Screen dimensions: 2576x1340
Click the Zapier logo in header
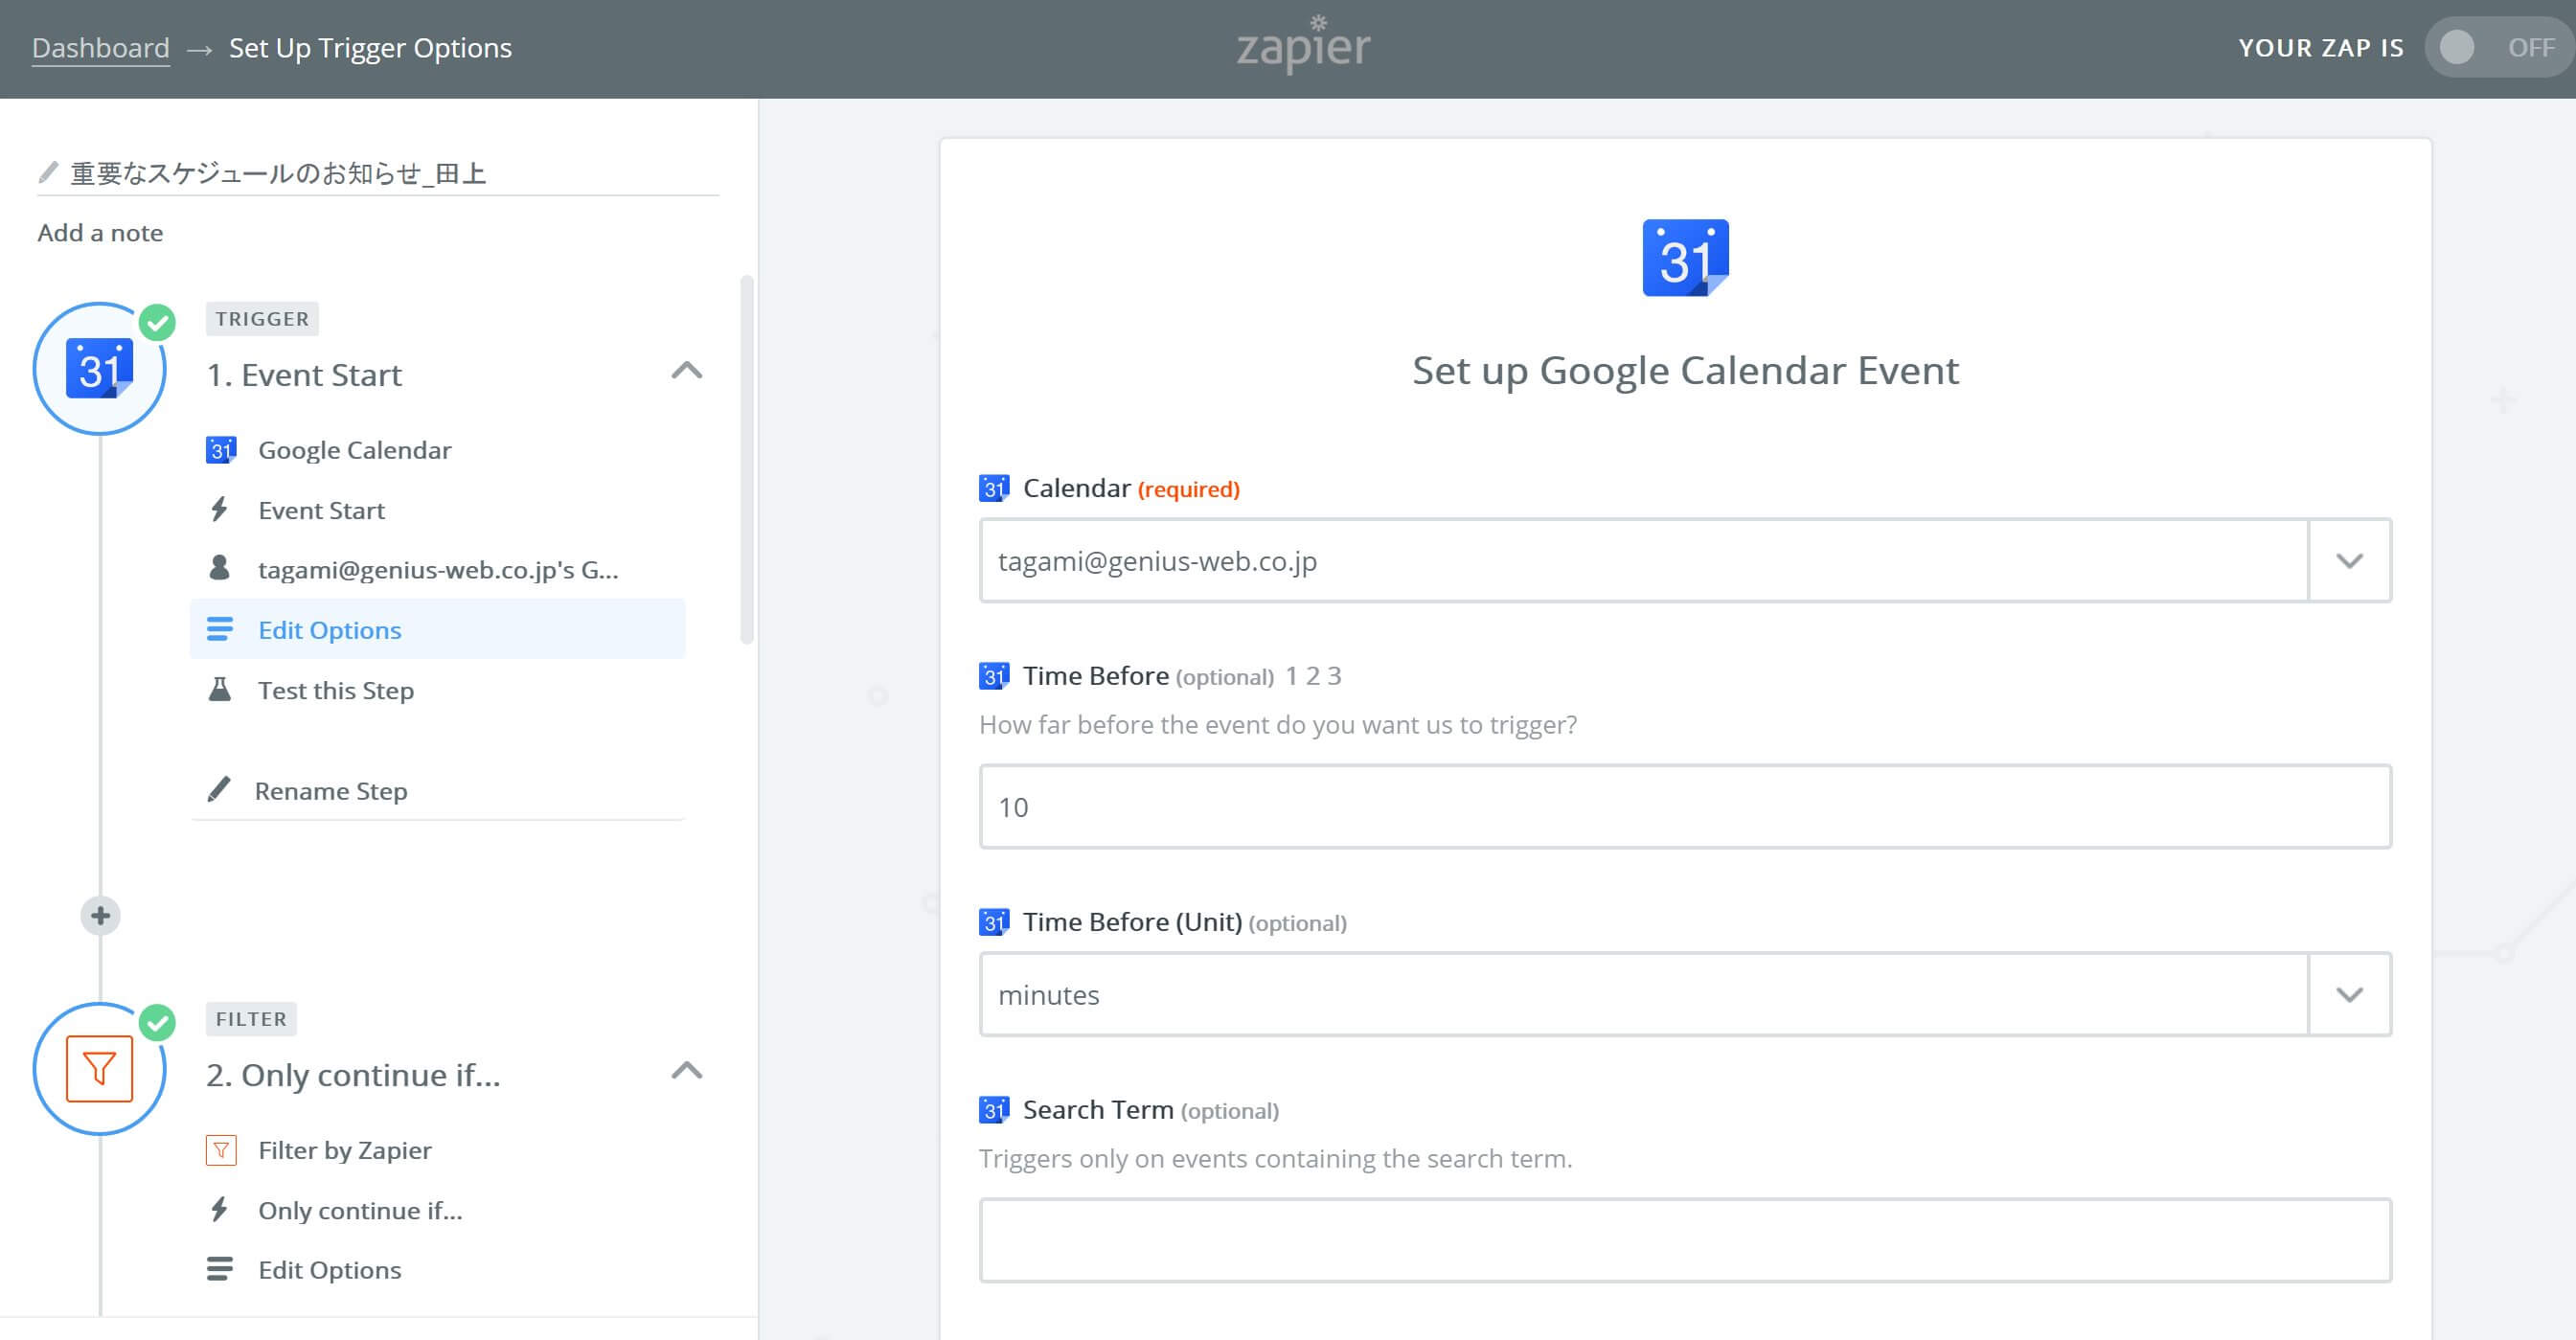(1303, 44)
